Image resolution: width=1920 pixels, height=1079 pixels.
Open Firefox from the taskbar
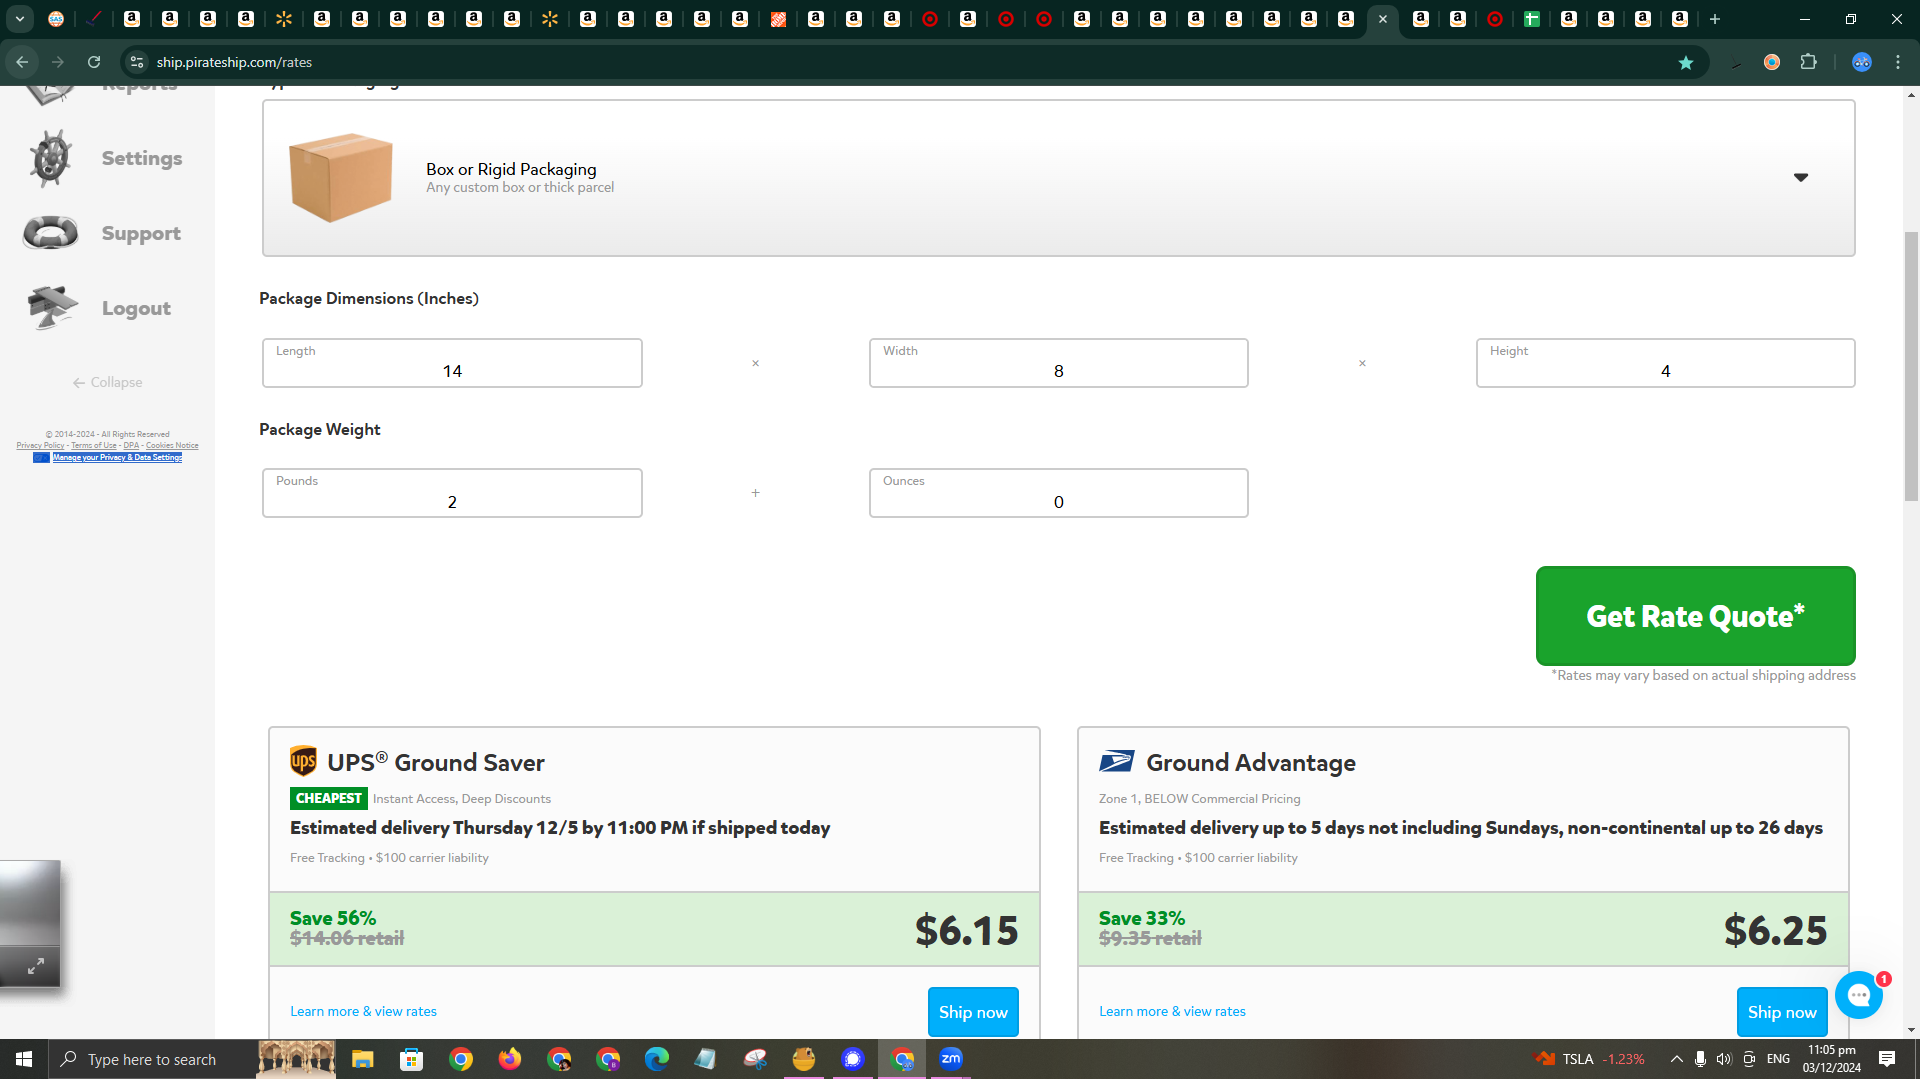click(x=510, y=1059)
